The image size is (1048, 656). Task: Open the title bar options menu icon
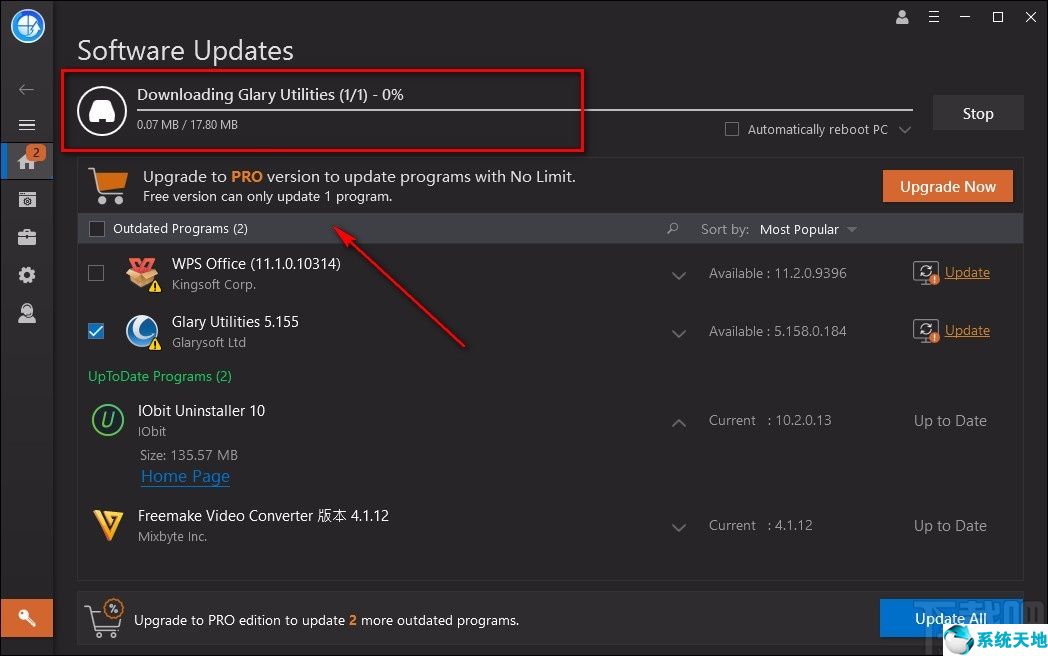tap(934, 17)
